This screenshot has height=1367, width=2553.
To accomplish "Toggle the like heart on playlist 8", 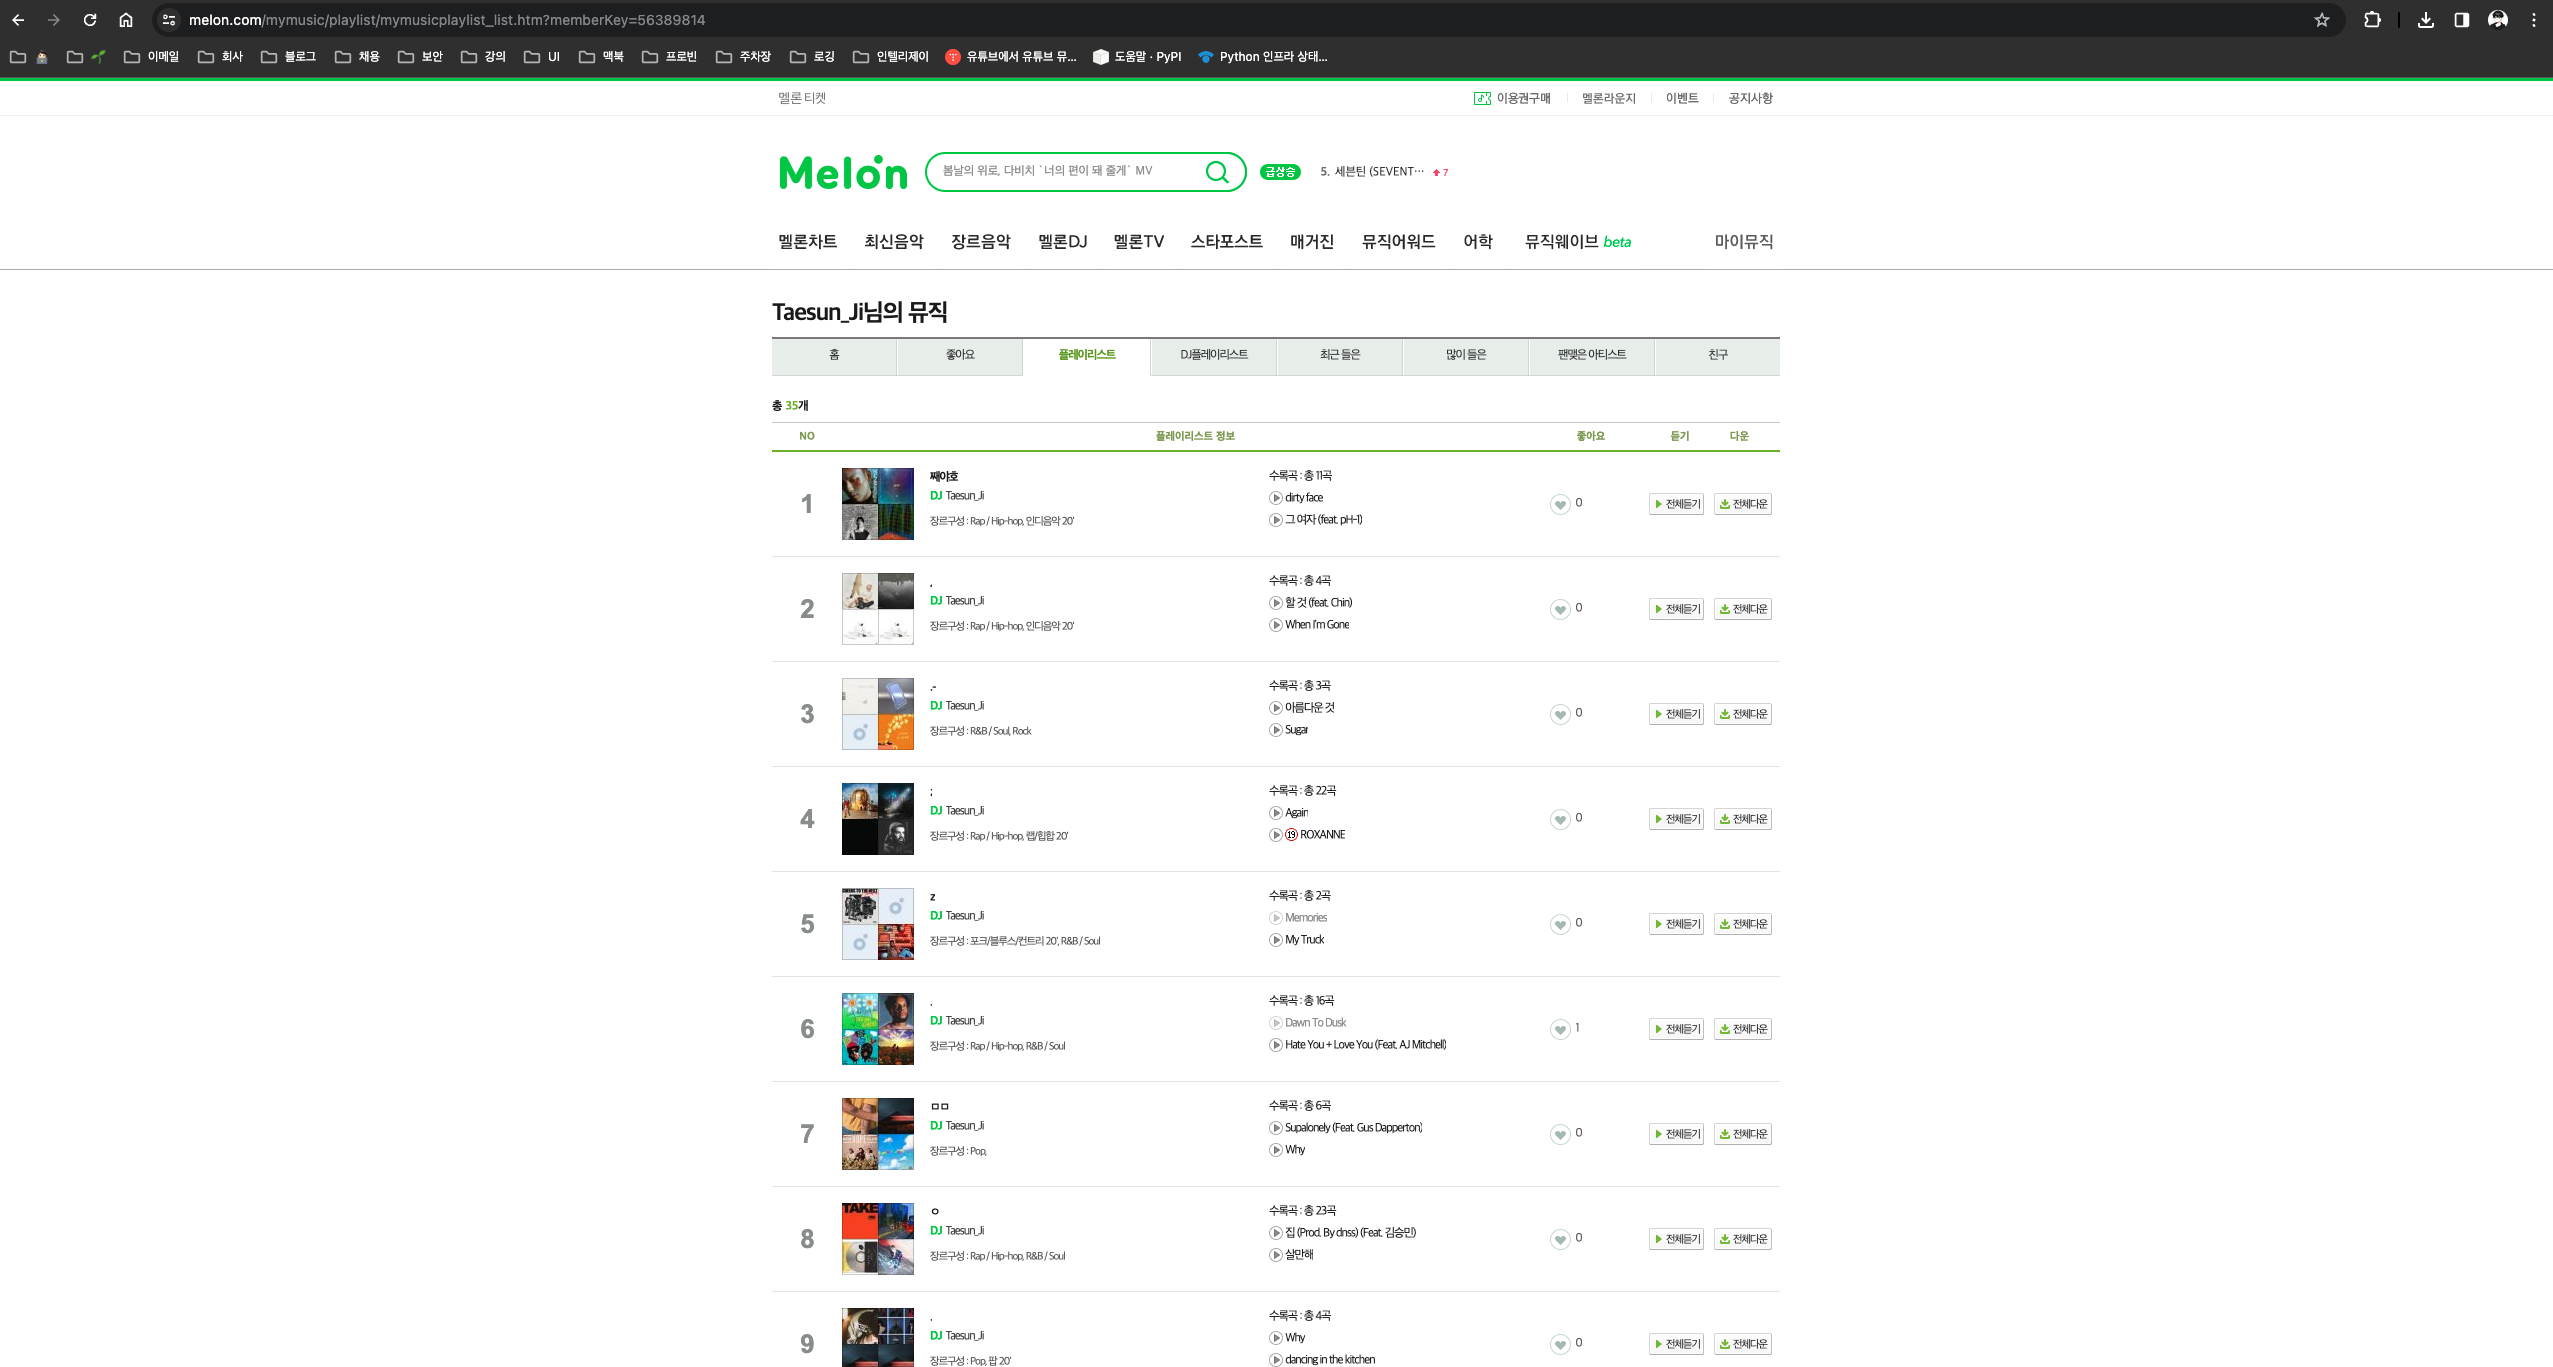I will pyautogui.click(x=1559, y=1239).
